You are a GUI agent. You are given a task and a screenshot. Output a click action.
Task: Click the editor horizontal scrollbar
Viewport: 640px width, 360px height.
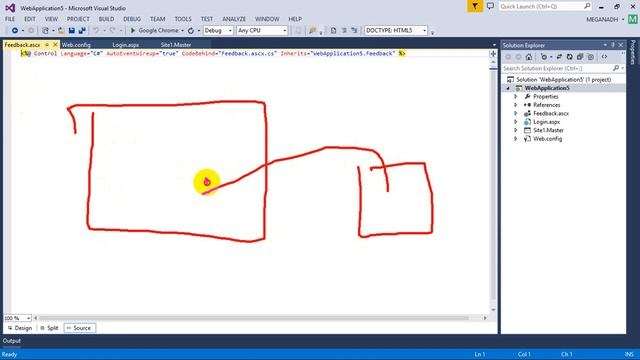[x=254, y=318]
